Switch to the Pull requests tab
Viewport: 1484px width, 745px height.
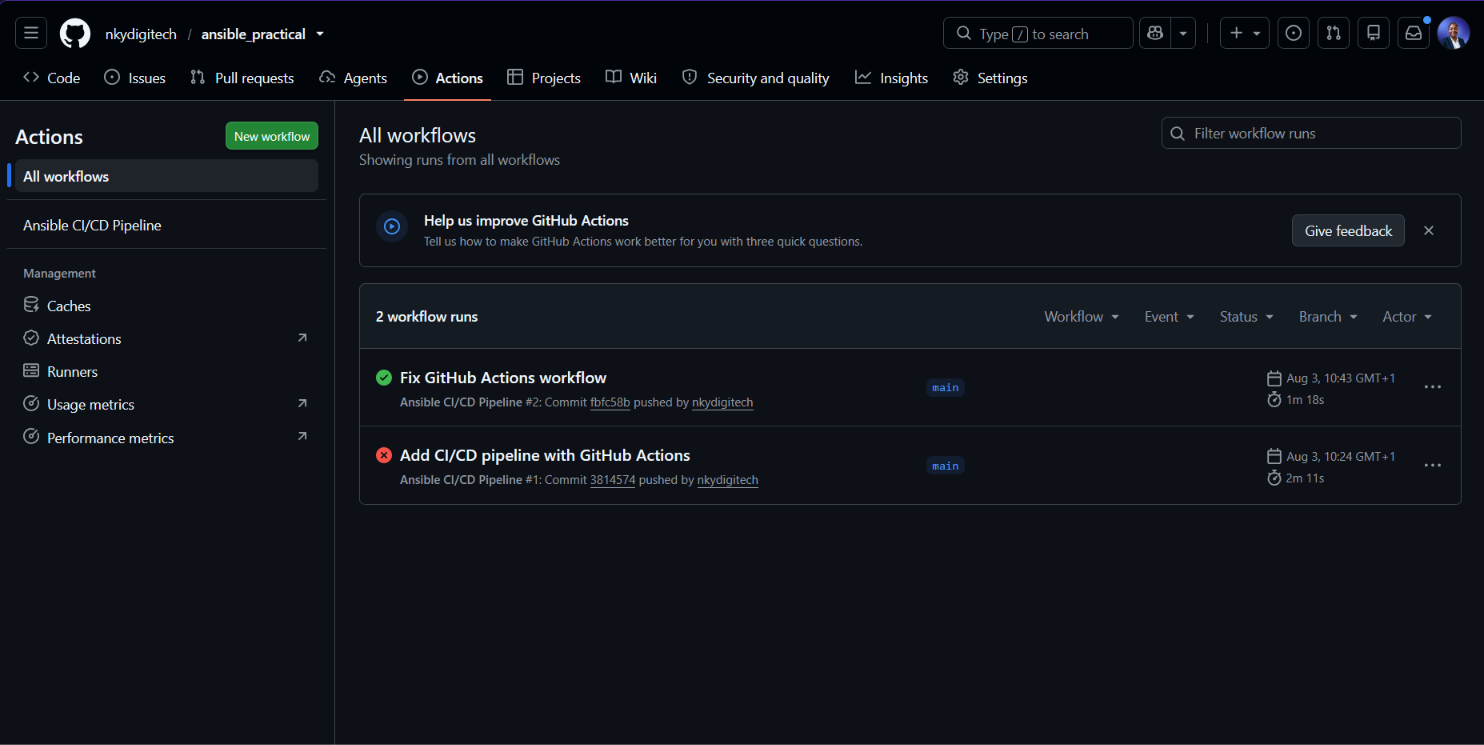click(242, 78)
